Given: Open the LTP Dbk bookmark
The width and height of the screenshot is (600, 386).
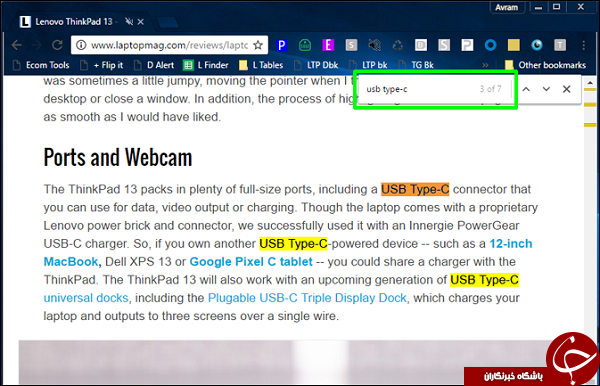Looking at the screenshot, I should (316, 65).
